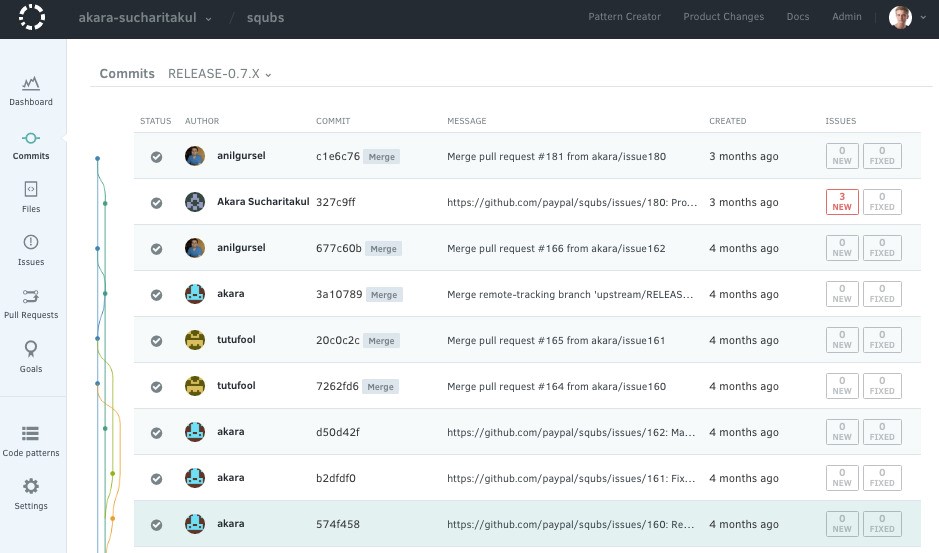Screen dimensions: 939x553
Task: Click status check for commit 574f458
Action: 156,525
